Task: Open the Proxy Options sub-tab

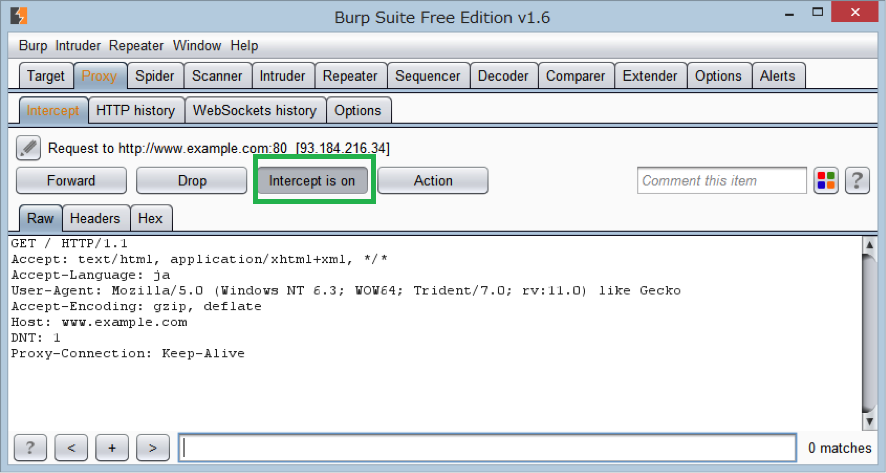Action: pyautogui.click(x=358, y=110)
